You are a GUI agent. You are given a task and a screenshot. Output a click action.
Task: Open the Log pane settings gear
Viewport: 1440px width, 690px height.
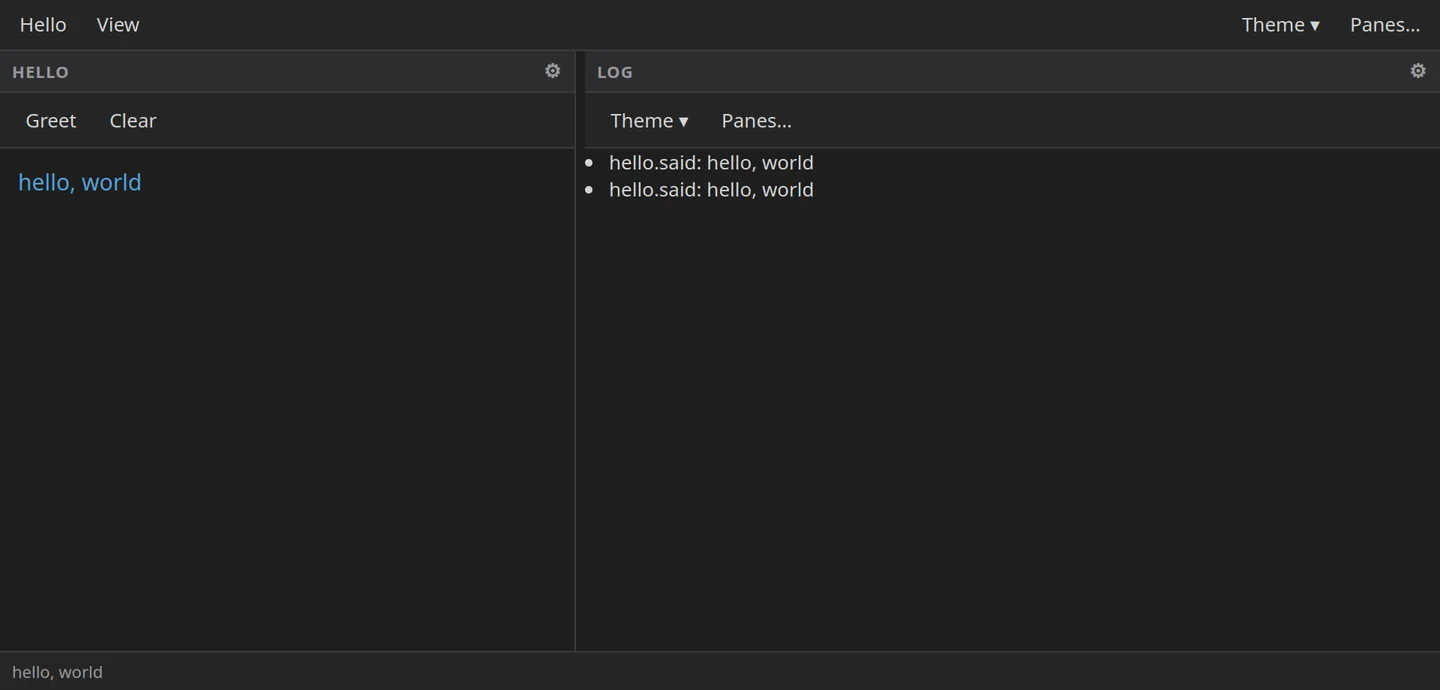click(1417, 71)
